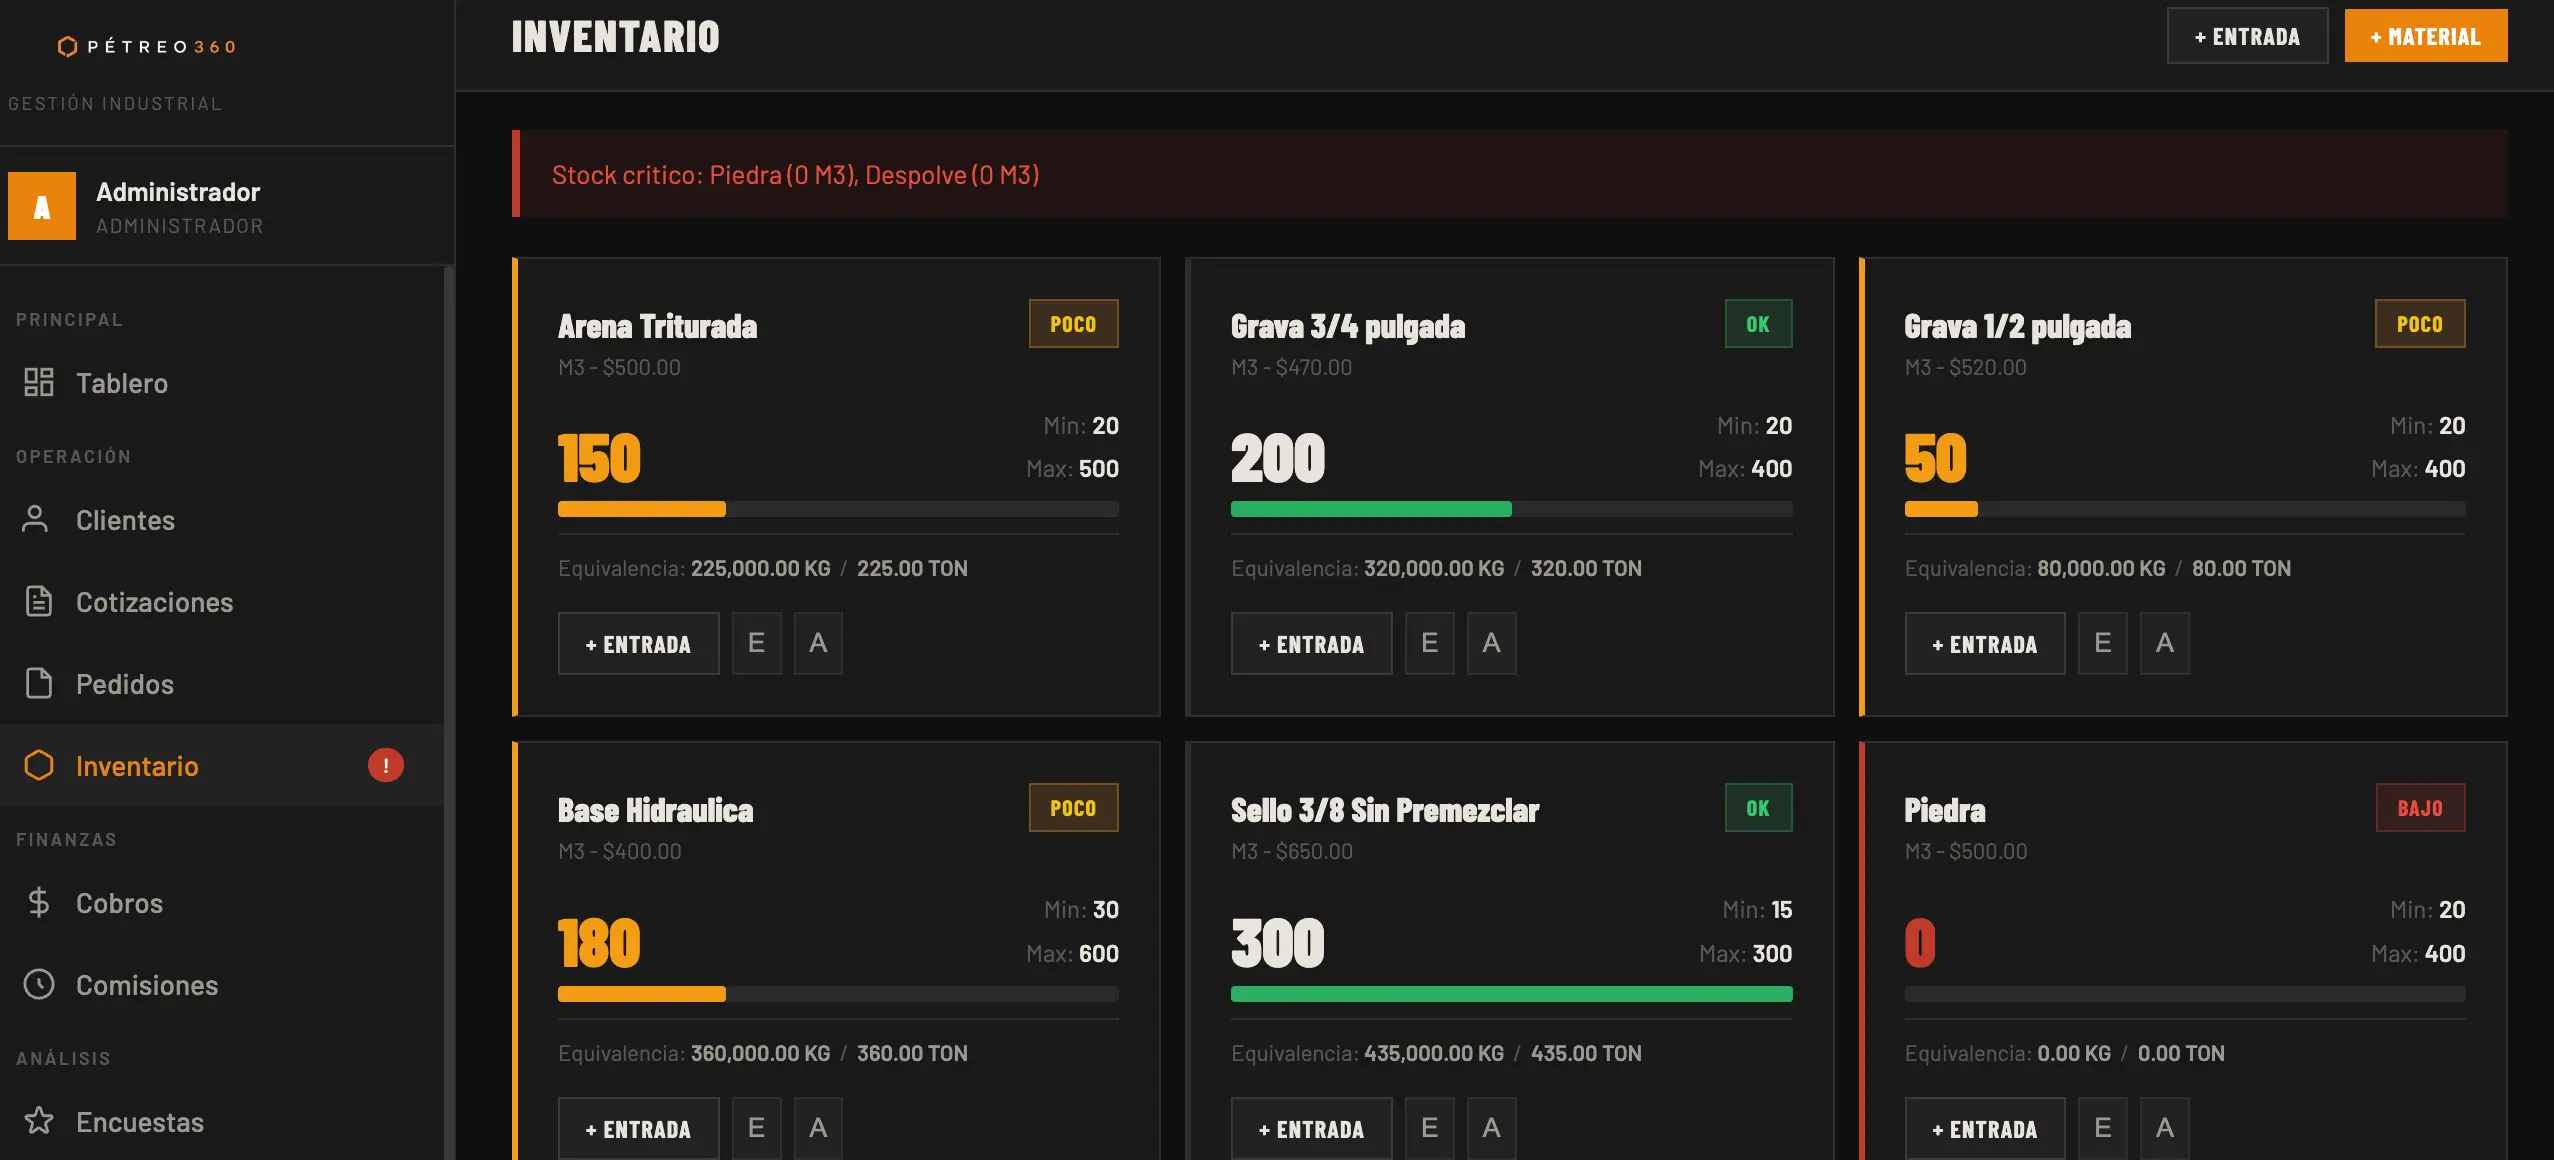Add entrada for Sello 3/8 Sin Premezclar
This screenshot has height=1160, width=2554.
coord(1312,1128)
